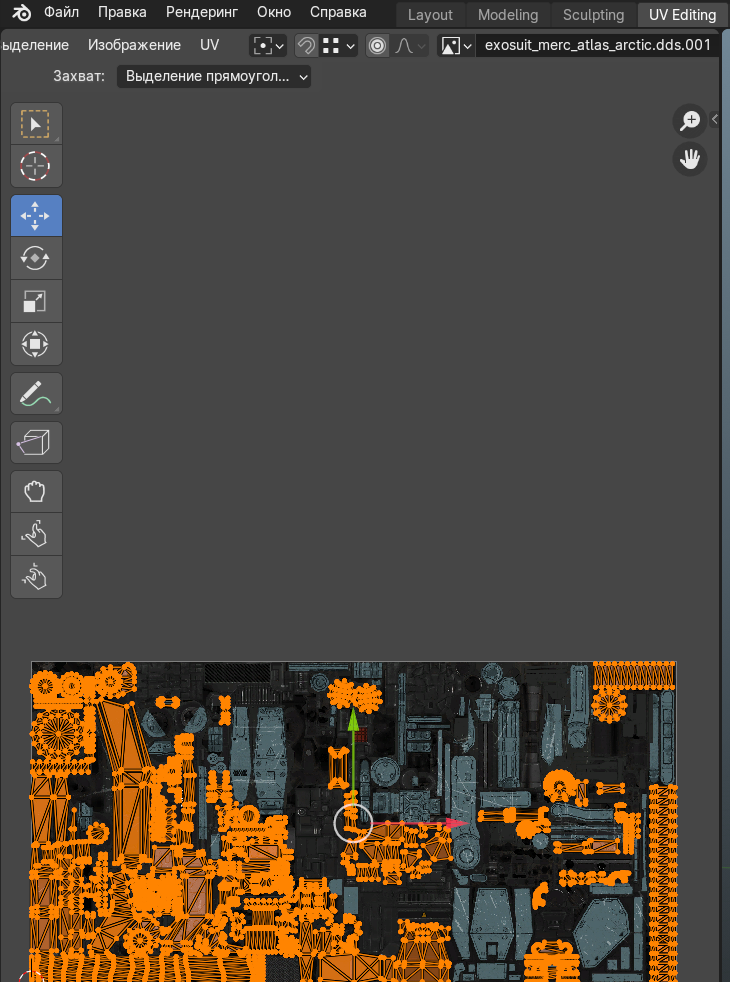The height and width of the screenshot is (982, 730).
Task: Open the Рендеринг menu
Action: coord(202,12)
